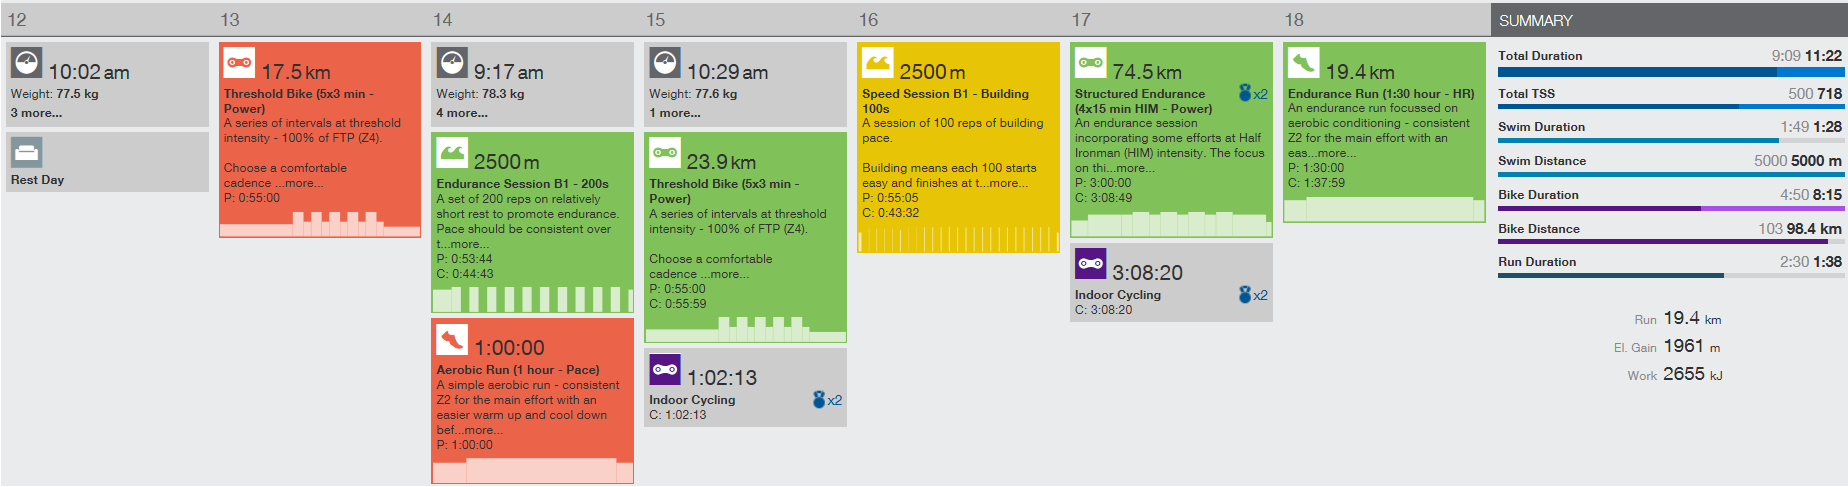Select the SUMMARY column header

1536,20
